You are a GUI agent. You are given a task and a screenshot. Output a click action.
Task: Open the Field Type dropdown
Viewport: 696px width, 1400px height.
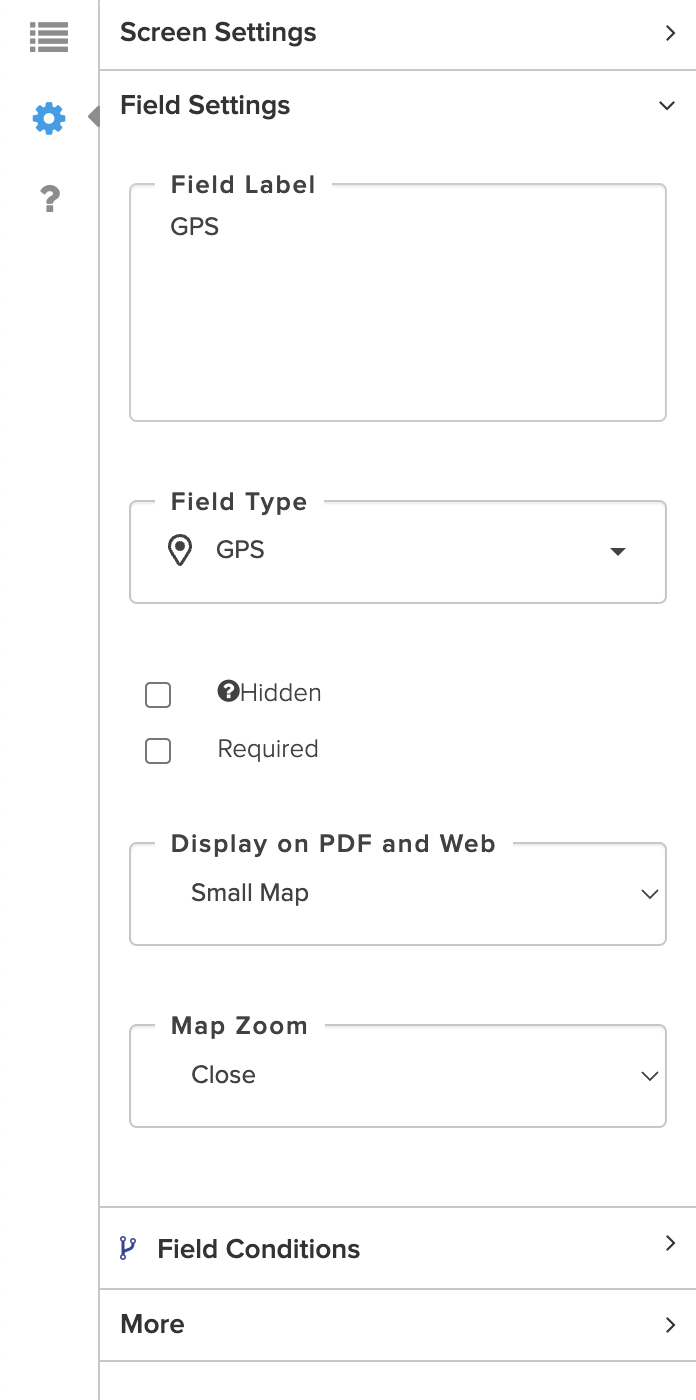pyautogui.click(x=398, y=551)
